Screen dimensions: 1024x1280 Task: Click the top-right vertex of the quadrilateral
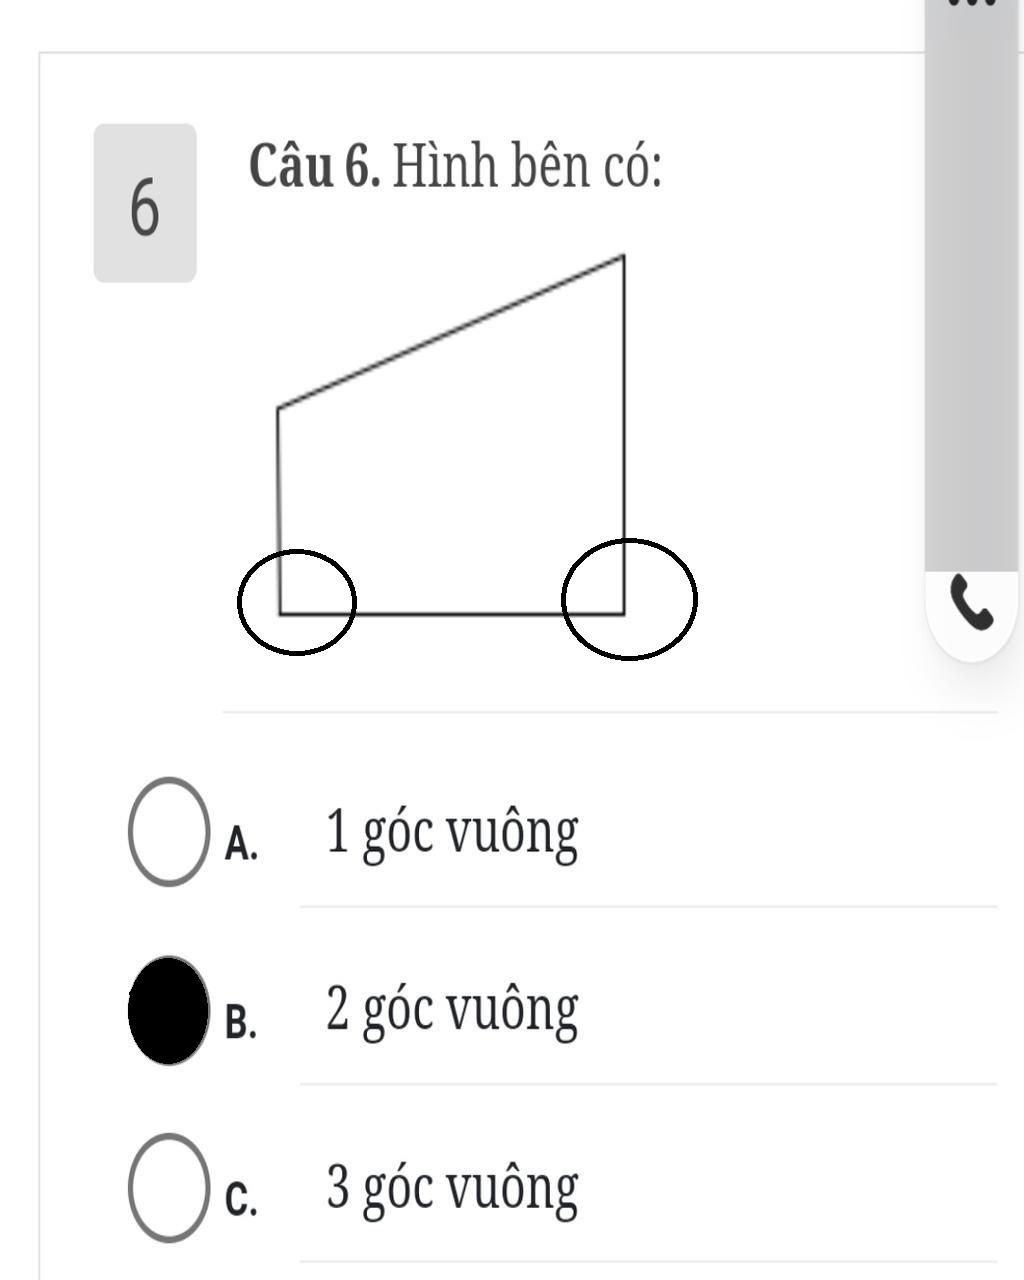623,257
